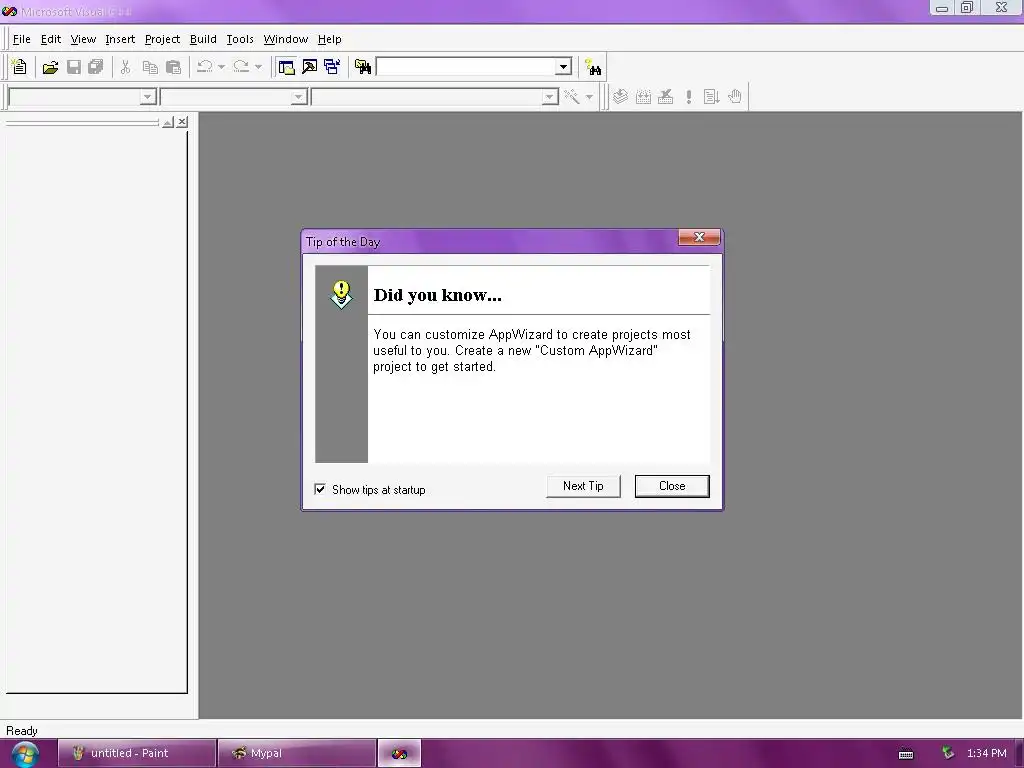Click the Copy icon in toolbar
This screenshot has height=768, width=1024.
[150, 67]
